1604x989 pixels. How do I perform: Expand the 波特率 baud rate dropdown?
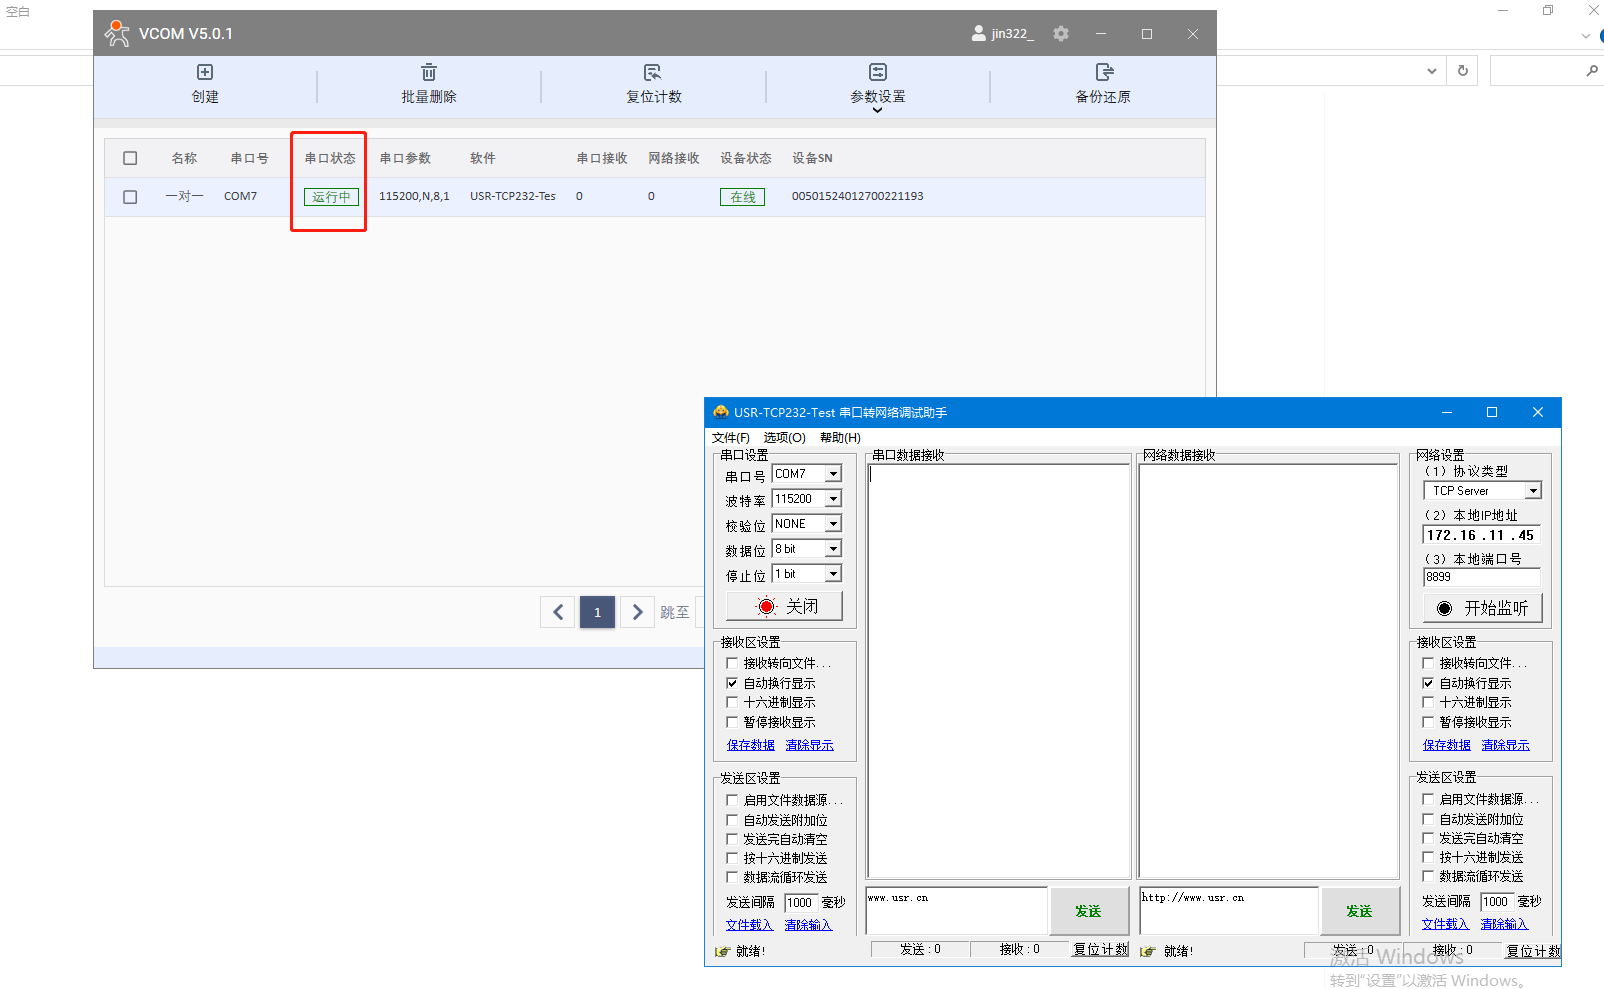[833, 499]
